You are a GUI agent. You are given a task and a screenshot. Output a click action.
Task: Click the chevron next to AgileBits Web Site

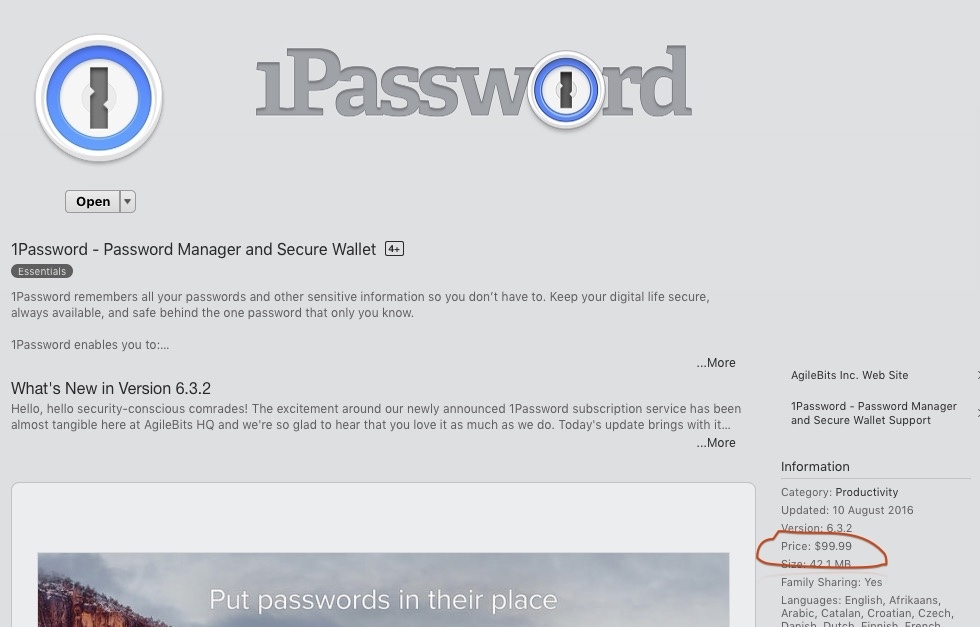click(x=977, y=375)
